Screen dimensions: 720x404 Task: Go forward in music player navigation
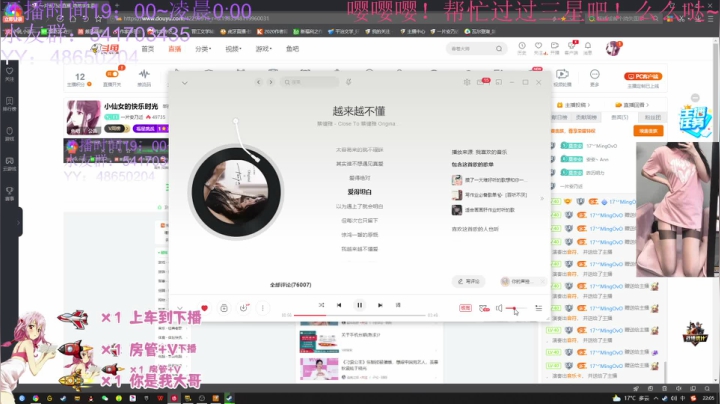(271, 82)
